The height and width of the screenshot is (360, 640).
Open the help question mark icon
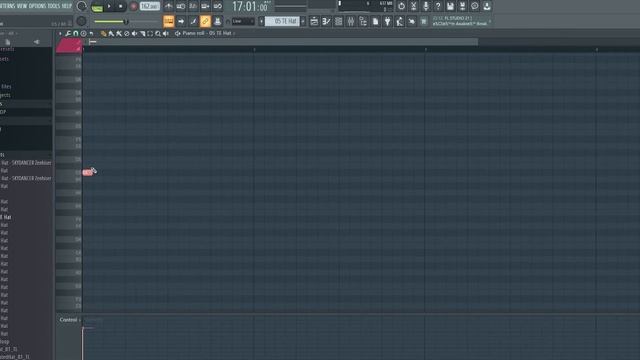pyautogui.click(x=438, y=6)
